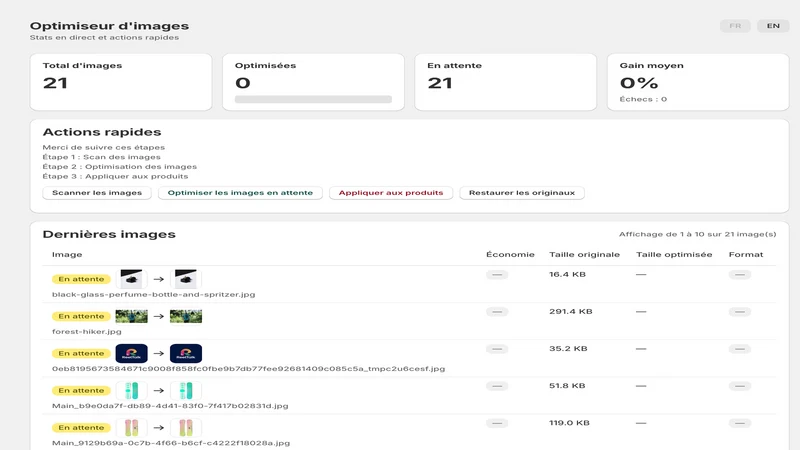This screenshot has height=450, width=800.
Task: Open original thumbnail of Main_b9e0da7f image
Action: pos(132,391)
